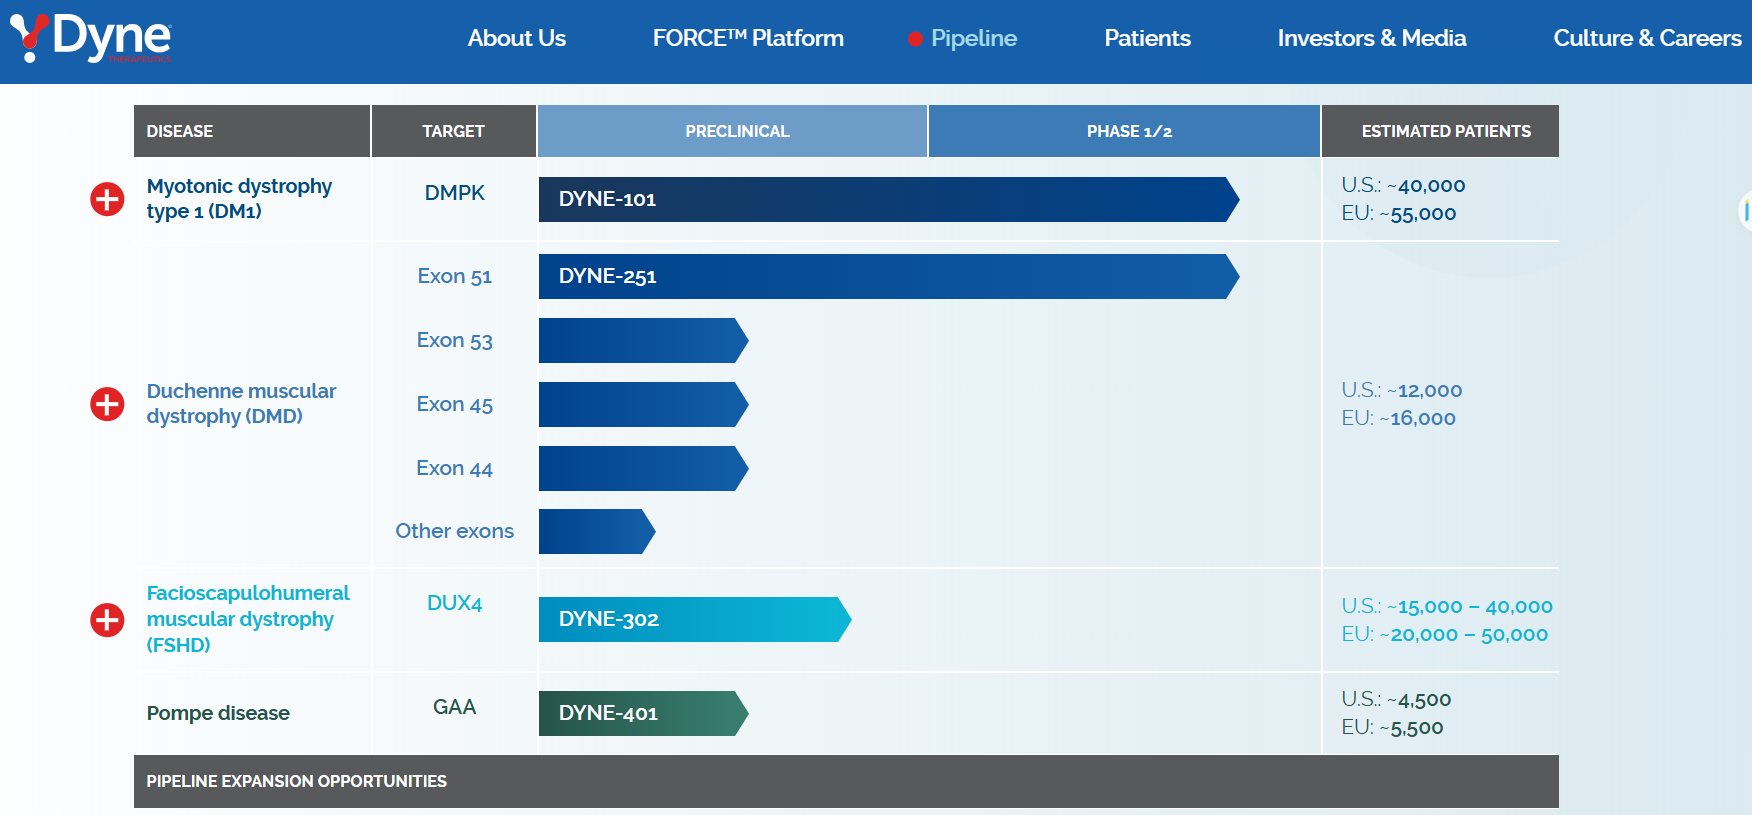Click the DYNE-251 progress bar
The height and width of the screenshot is (815, 1752).
(889, 276)
